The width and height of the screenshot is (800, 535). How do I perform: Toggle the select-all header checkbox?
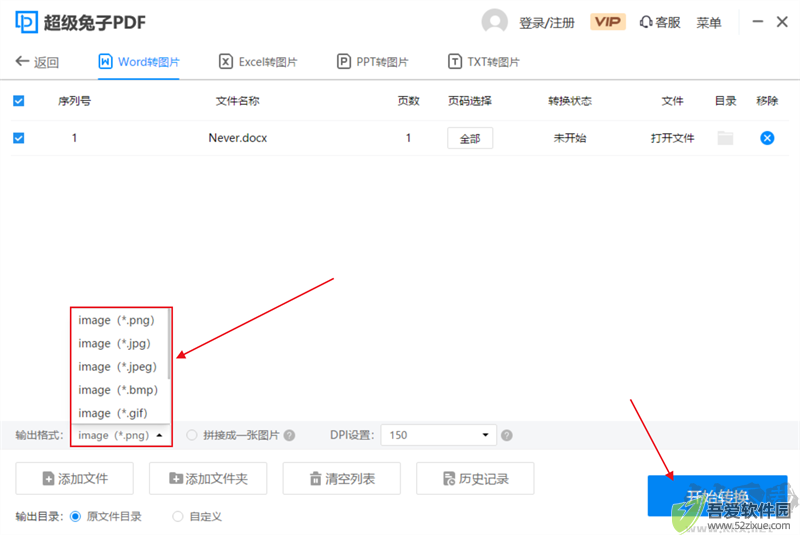(18, 101)
